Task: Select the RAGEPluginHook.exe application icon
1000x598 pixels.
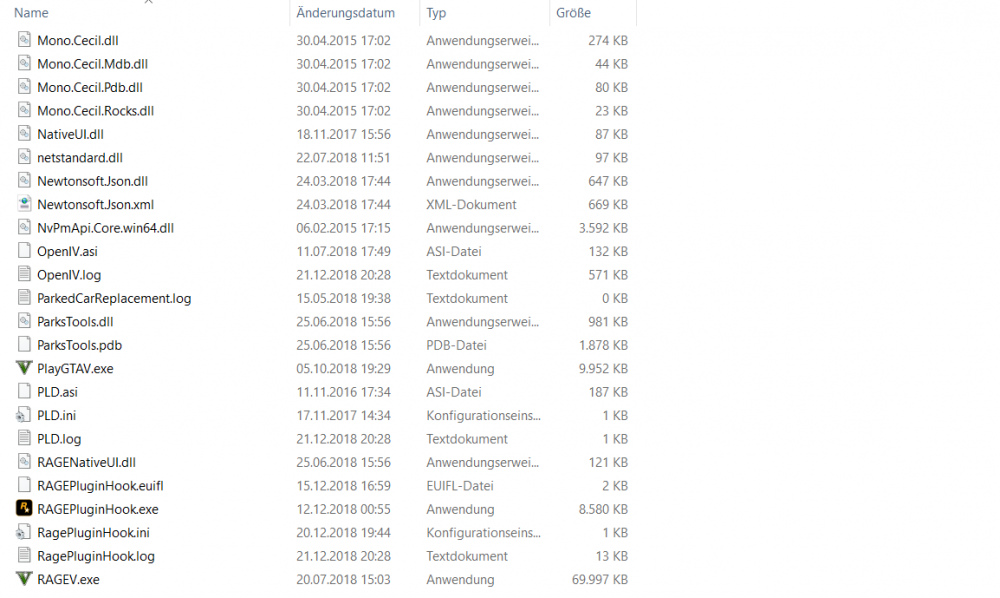Action: [24, 509]
